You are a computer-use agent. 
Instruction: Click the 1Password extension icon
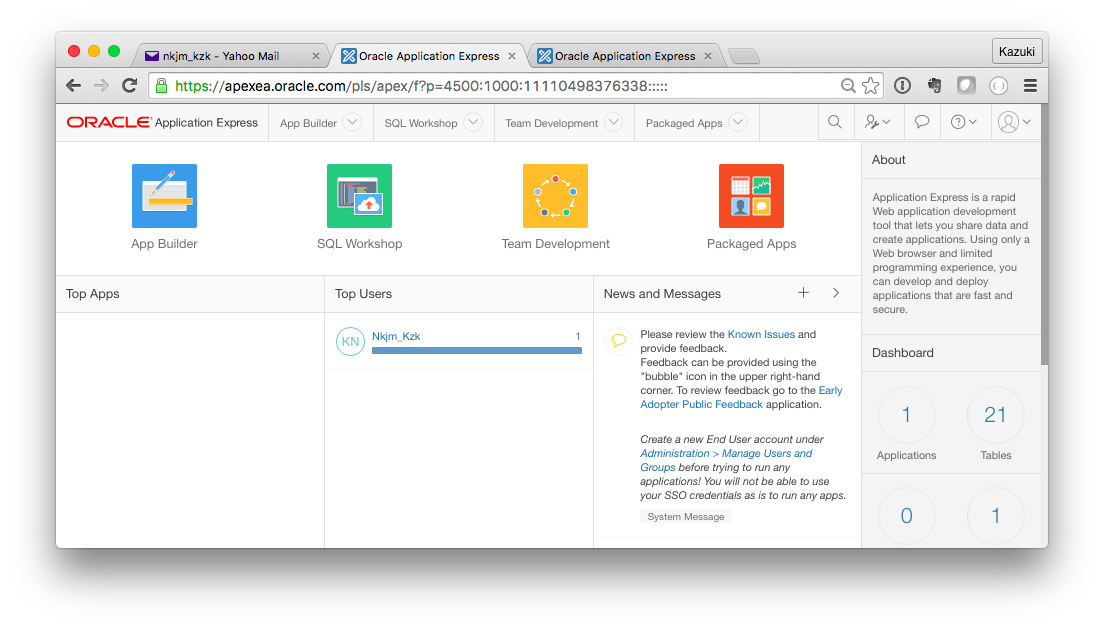[x=903, y=86]
